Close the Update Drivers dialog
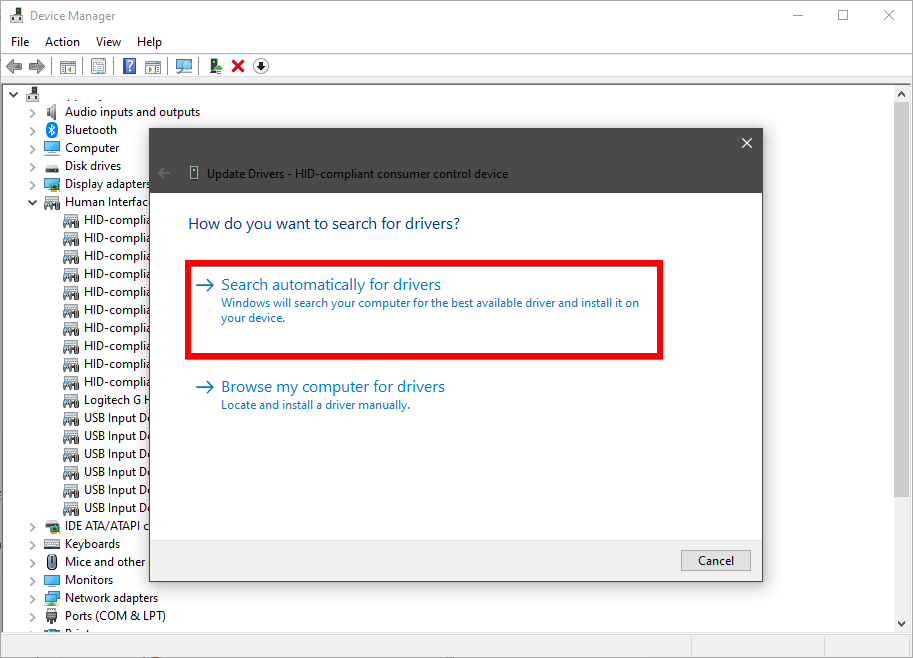 point(746,143)
